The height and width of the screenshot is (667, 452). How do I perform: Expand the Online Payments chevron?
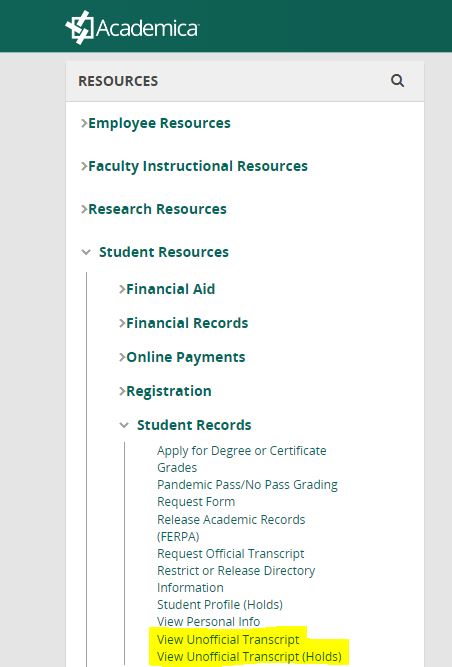pos(122,357)
